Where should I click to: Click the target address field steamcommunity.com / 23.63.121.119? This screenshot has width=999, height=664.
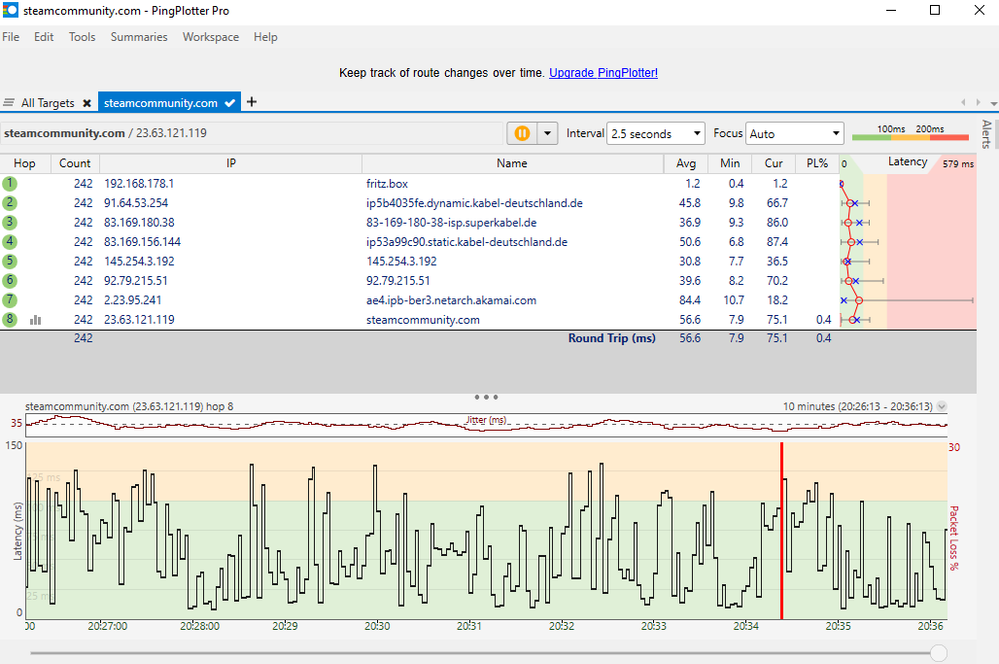click(x=252, y=133)
